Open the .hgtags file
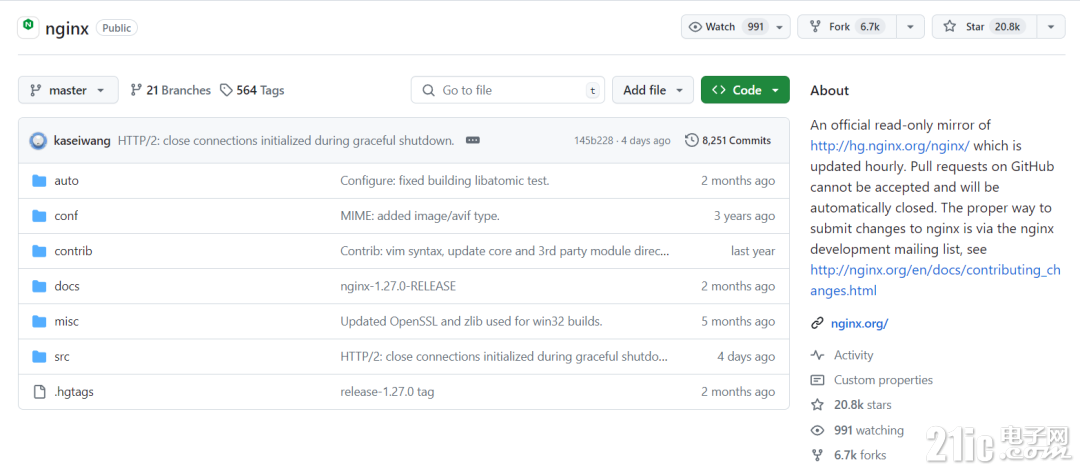Viewport: 1080px width, 469px height. pyautogui.click(x=74, y=392)
